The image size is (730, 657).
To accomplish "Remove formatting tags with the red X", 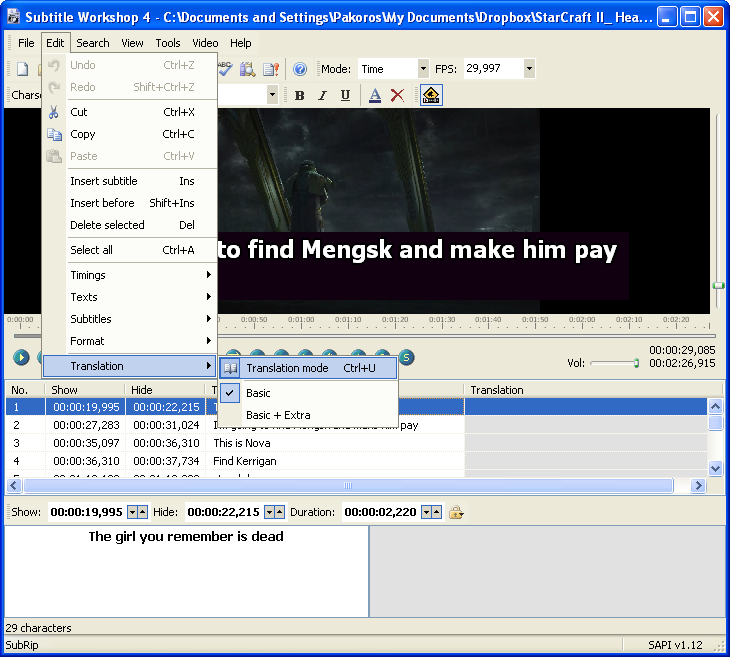I will (397, 95).
